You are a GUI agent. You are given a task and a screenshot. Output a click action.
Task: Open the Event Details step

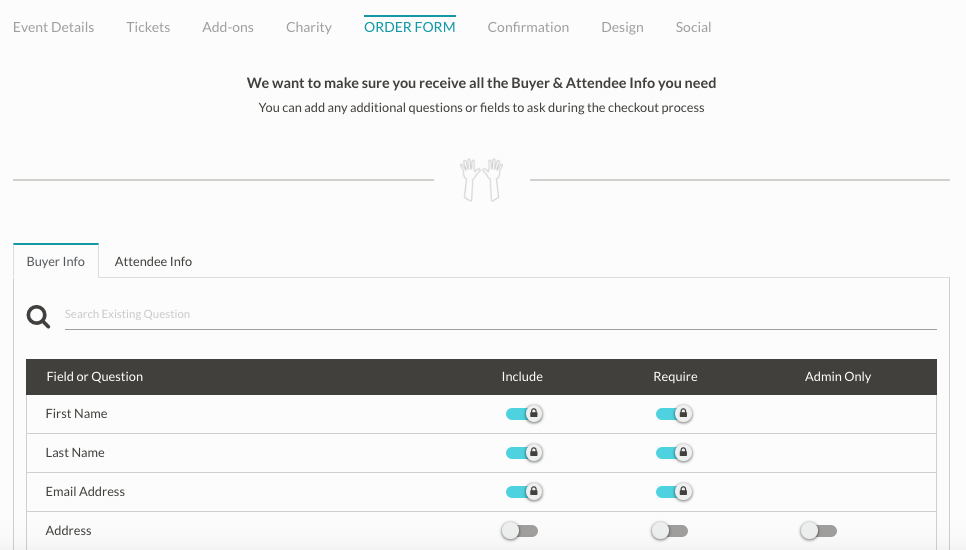53,27
